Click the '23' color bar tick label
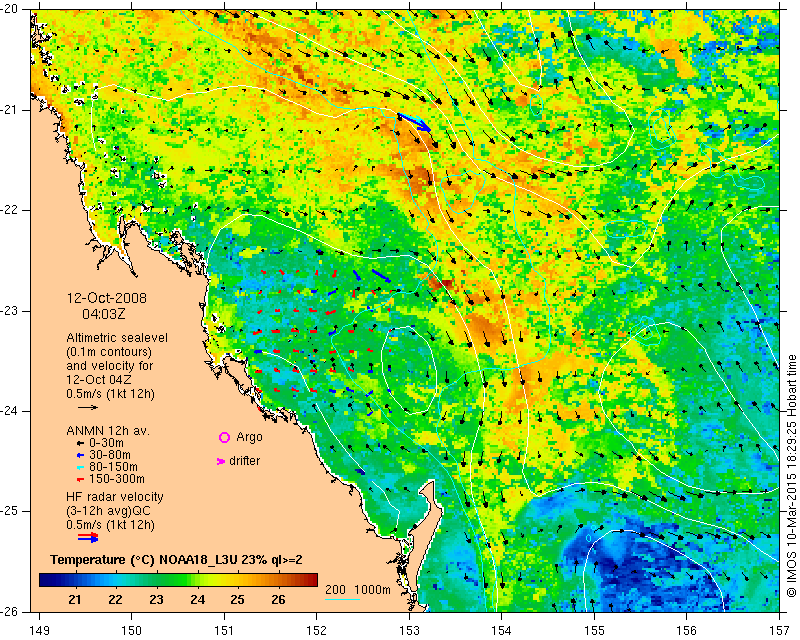The image size is (800, 640). coord(156,599)
